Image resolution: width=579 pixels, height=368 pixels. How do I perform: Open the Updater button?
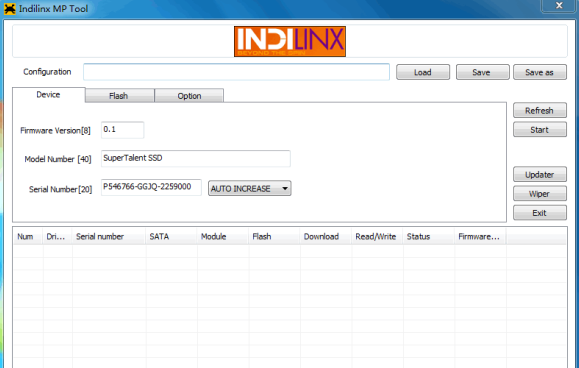click(x=539, y=174)
